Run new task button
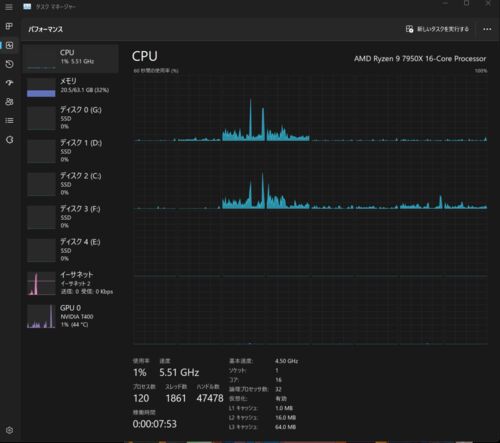Screen dimensions: 500x443 (437, 29)
